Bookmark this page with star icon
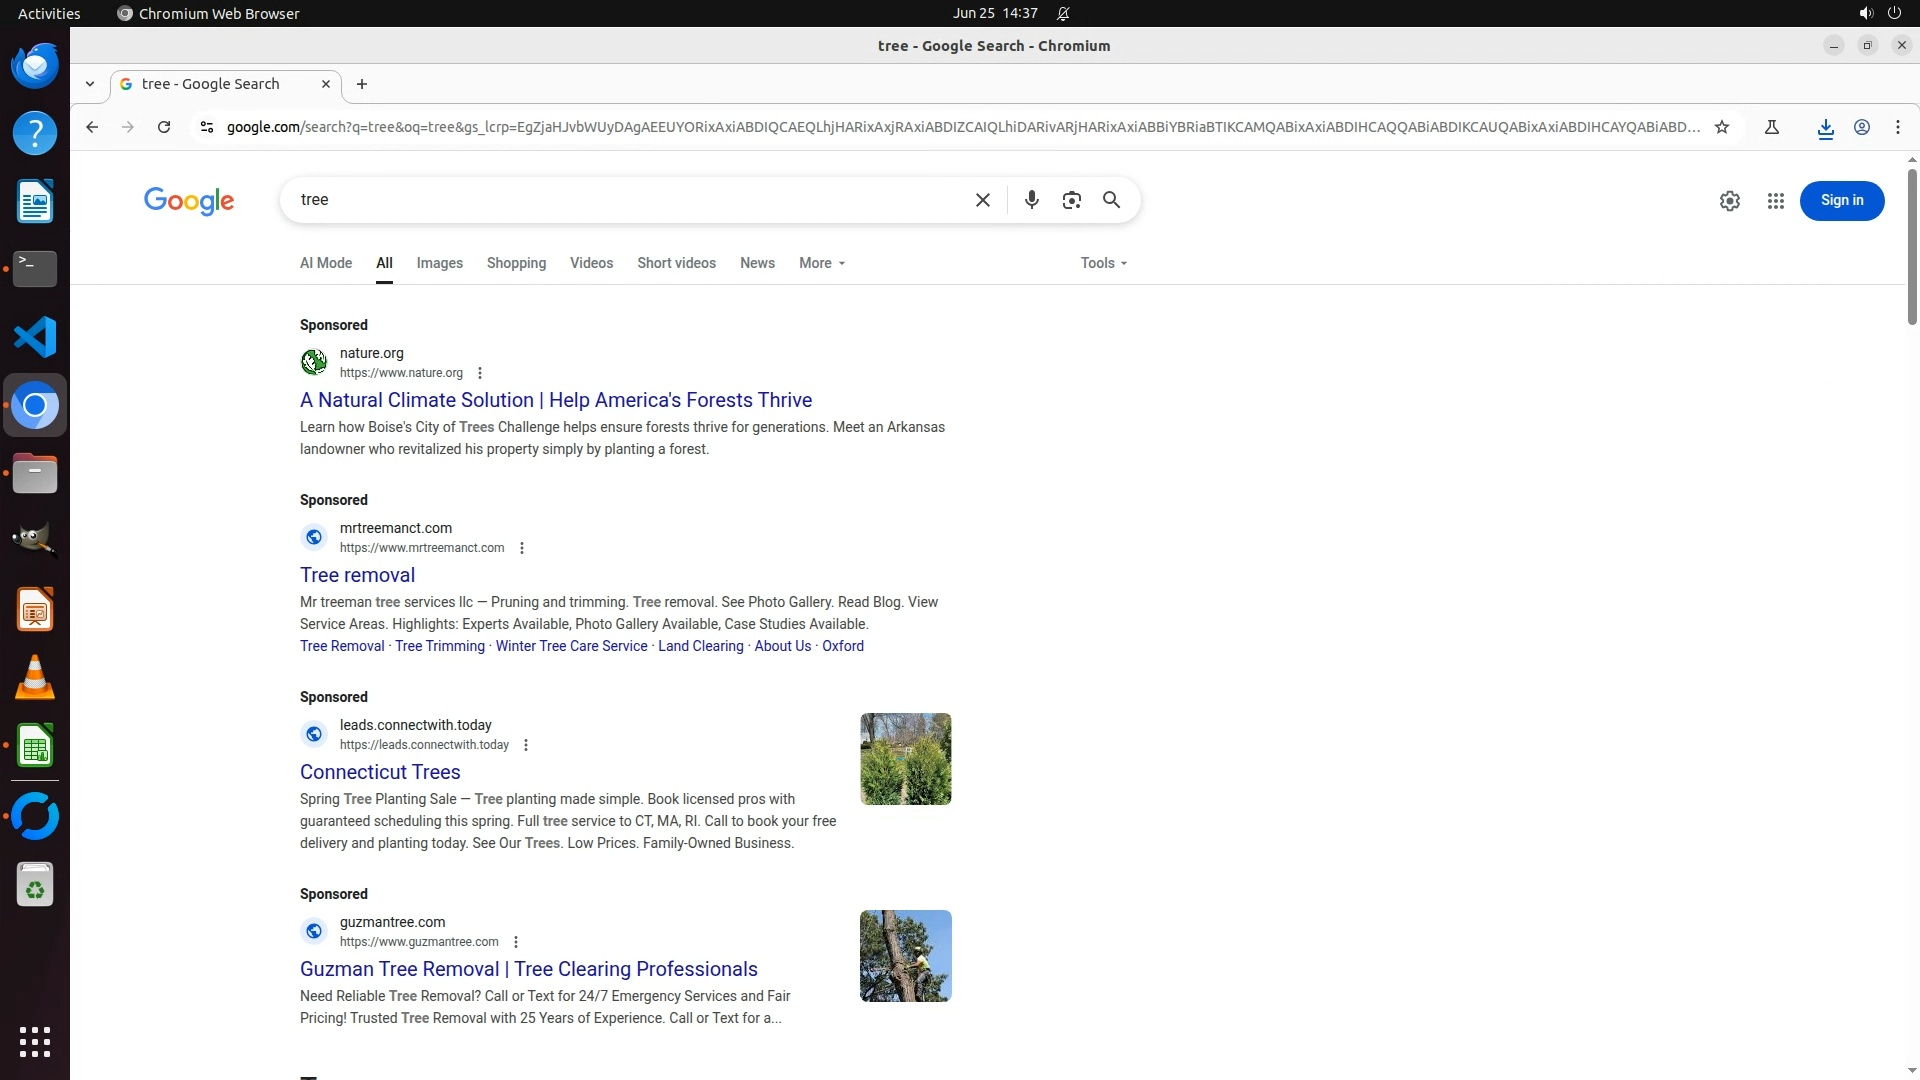 pyautogui.click(x=1721, y=127)
